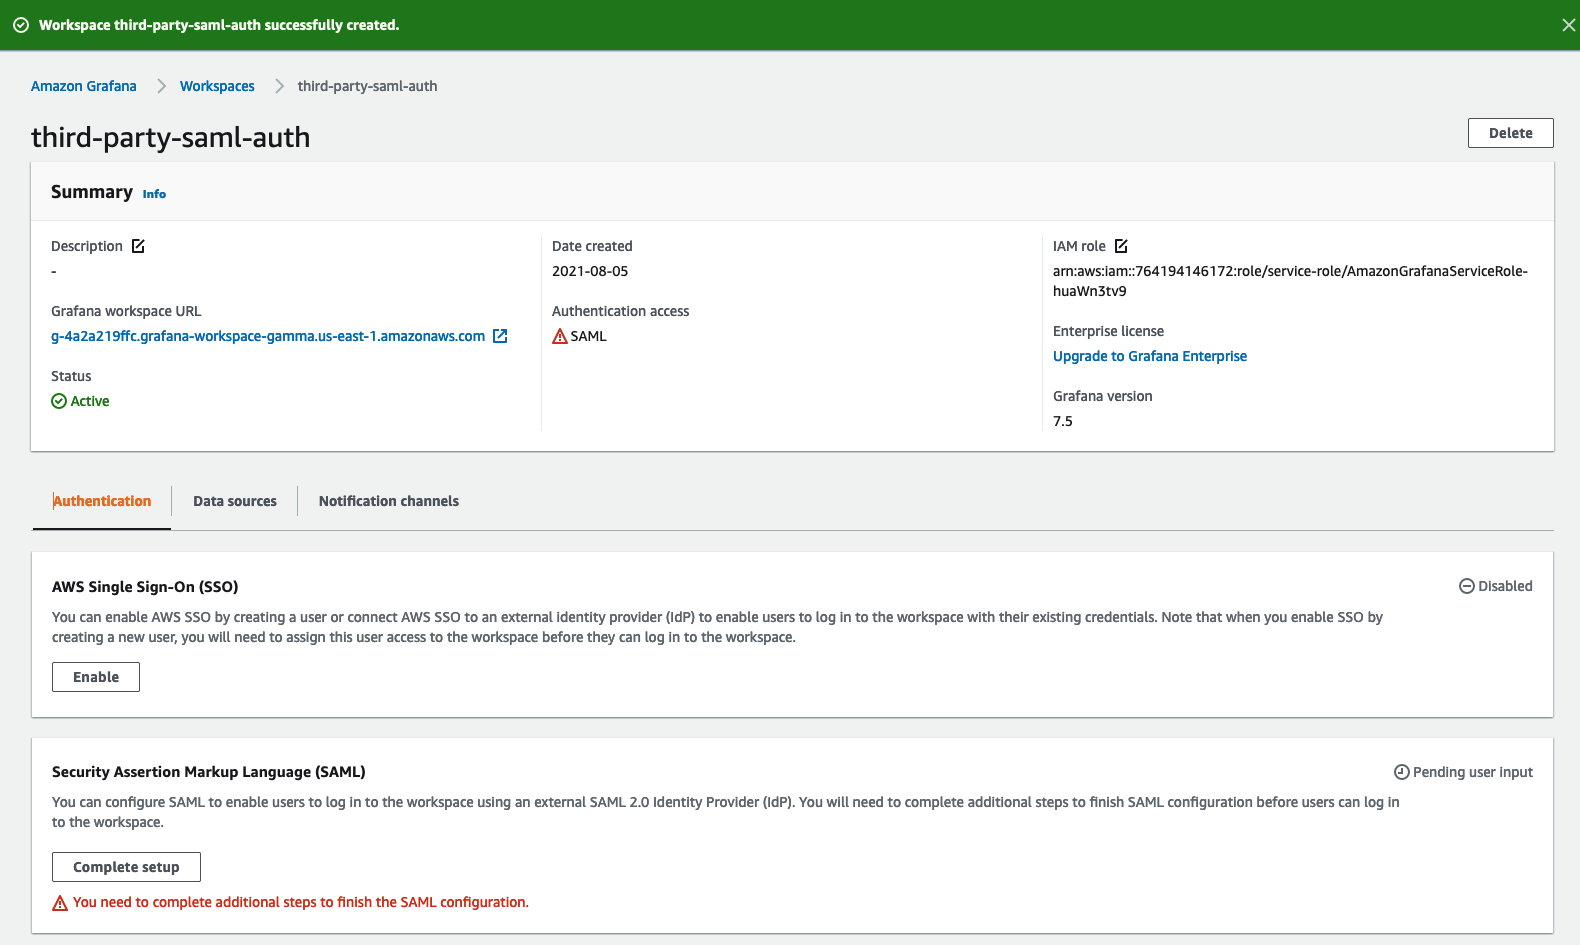Edit the Description with pencil icon
1580x945 pixels.
coord(138,246)
